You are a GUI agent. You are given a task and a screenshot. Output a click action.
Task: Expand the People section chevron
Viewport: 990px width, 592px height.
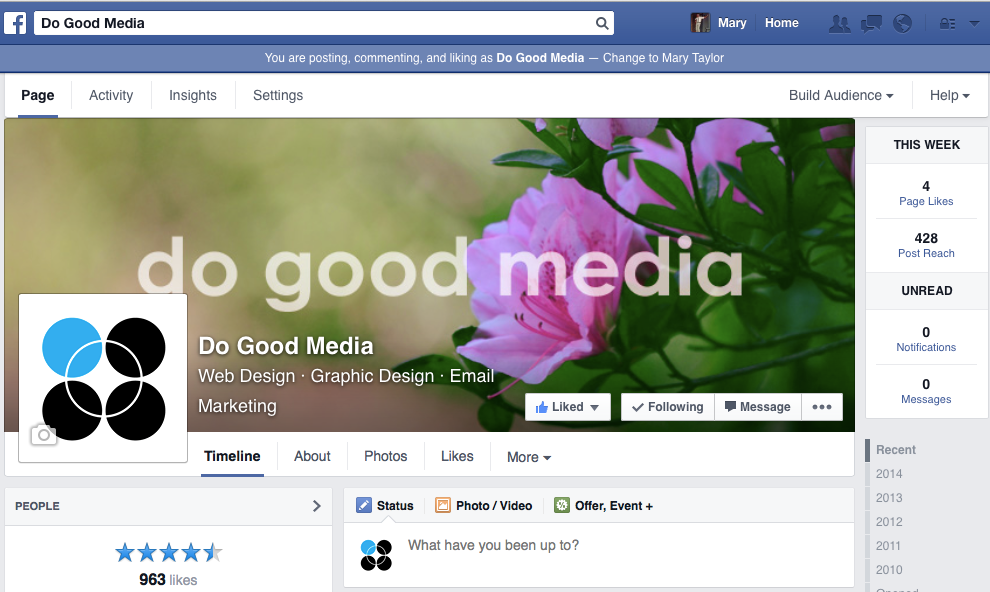[x=317, y=506]
